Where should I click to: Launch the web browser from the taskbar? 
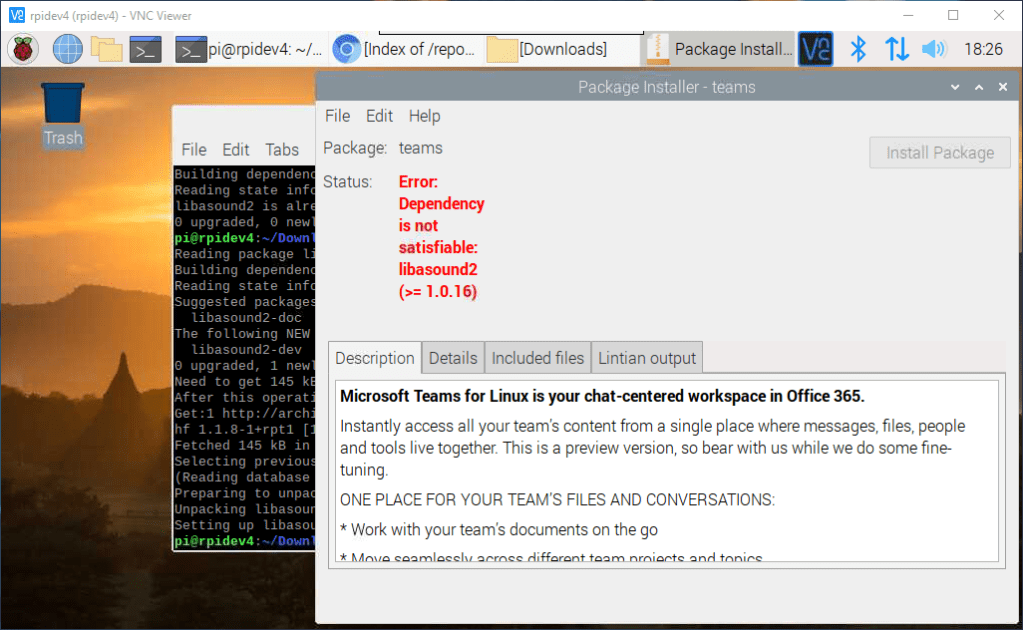click(66, 48)
